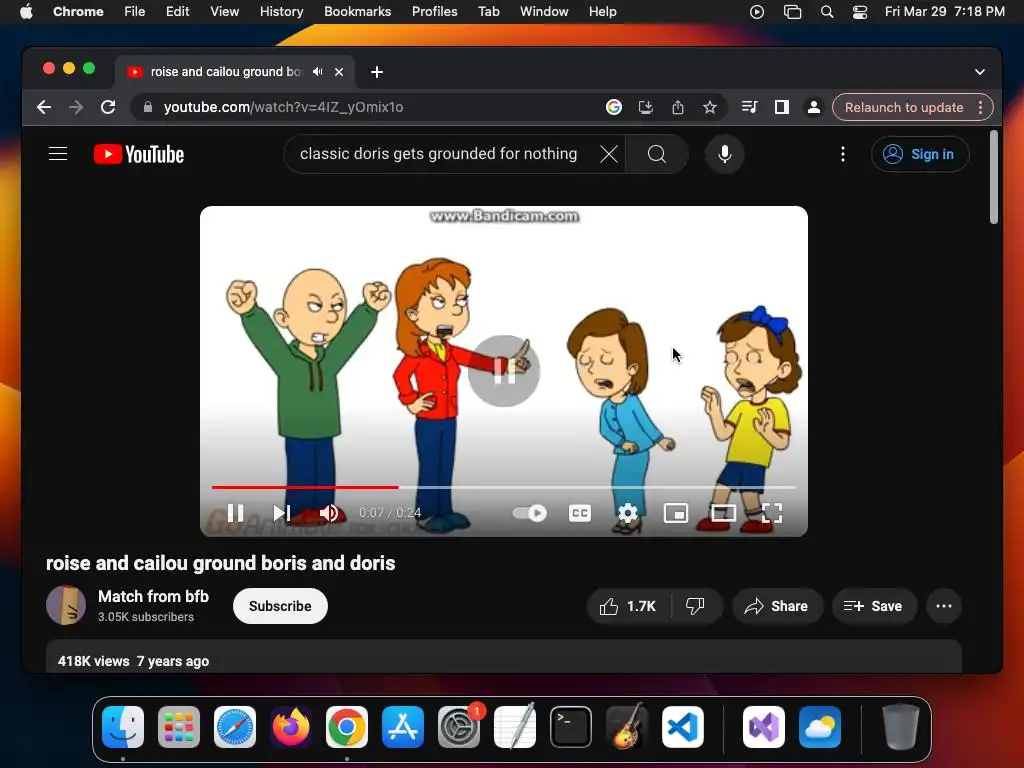Click the YouTube logo
Screen dimensions: 1024x768
[139, 154]
